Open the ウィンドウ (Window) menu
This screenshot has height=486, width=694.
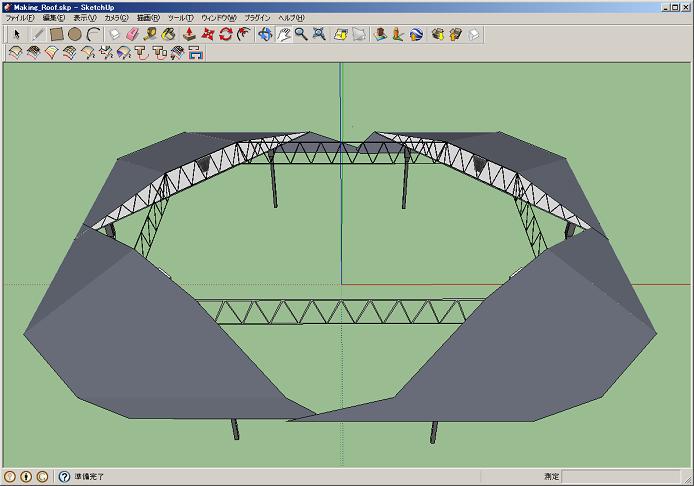[x=217, y=18]
